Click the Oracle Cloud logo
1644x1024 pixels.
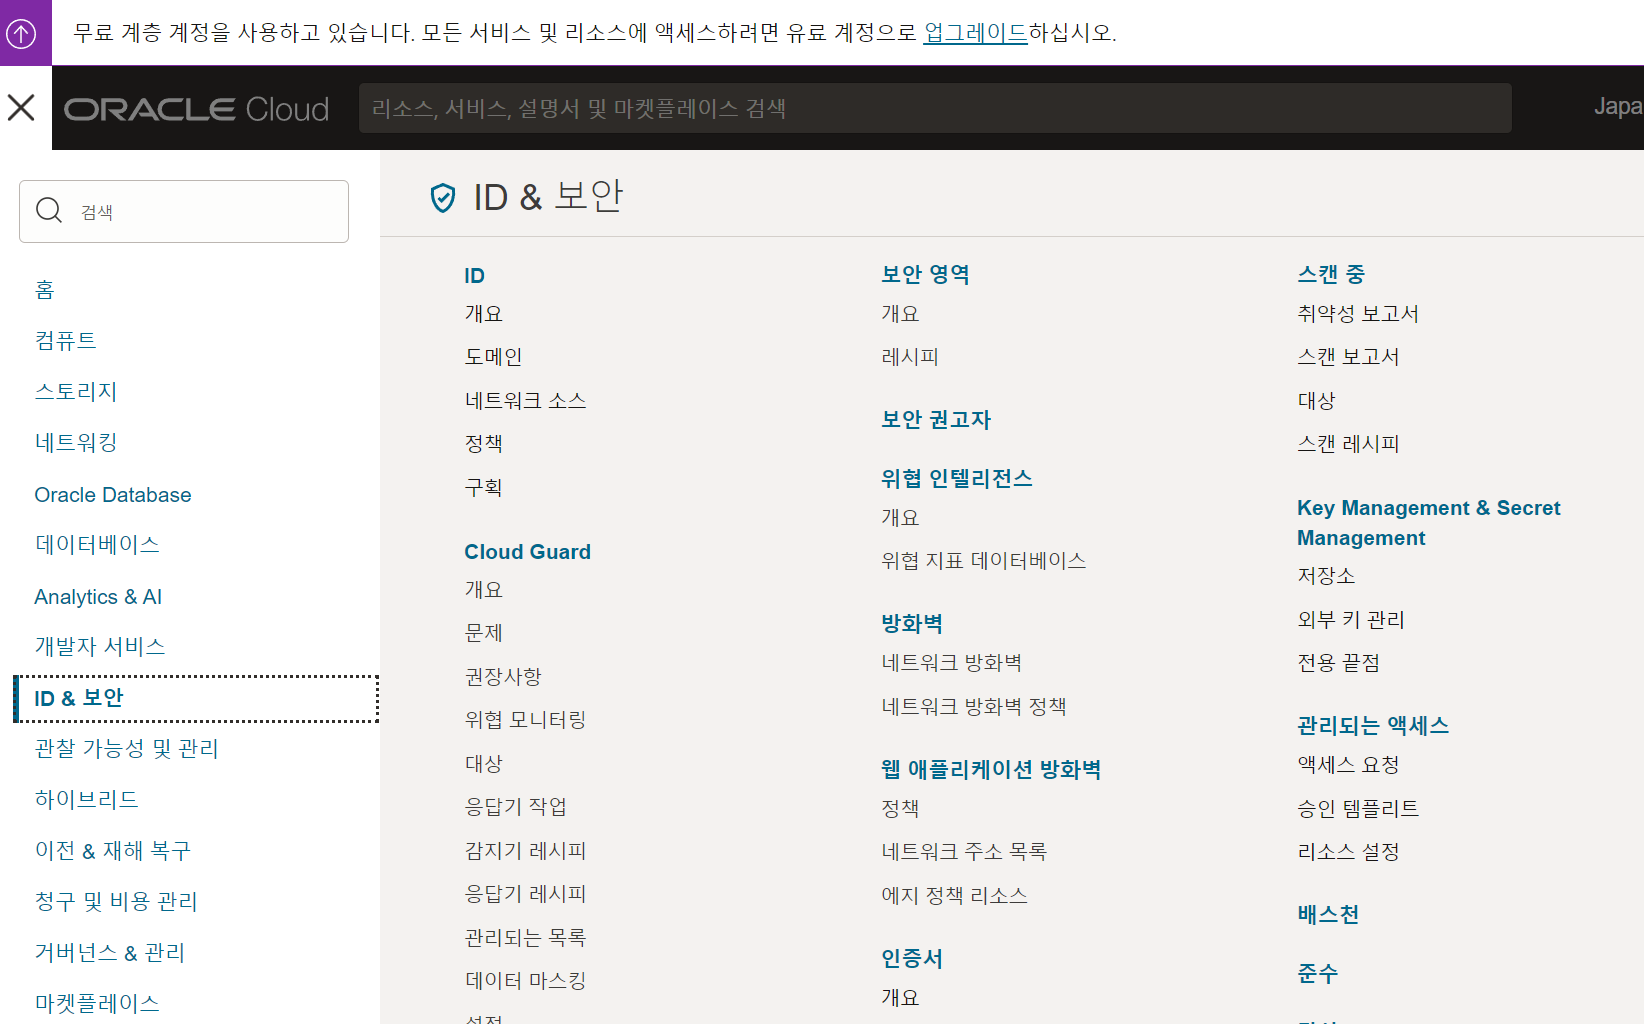[197, 108]
